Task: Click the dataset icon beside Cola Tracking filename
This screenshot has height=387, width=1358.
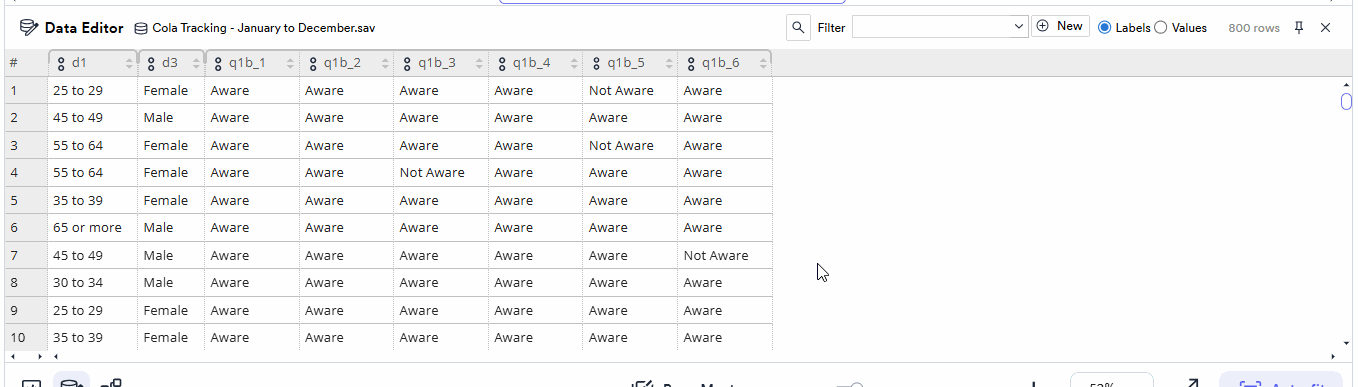Action: (x=141, y=28)
